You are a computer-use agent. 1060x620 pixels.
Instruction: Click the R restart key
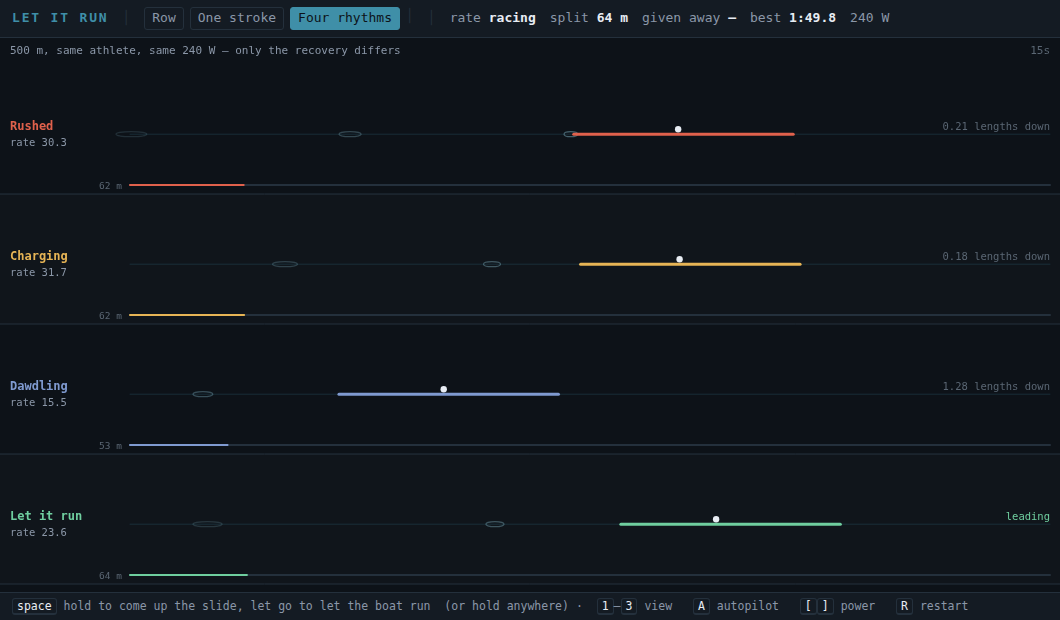tap(904, 606)
